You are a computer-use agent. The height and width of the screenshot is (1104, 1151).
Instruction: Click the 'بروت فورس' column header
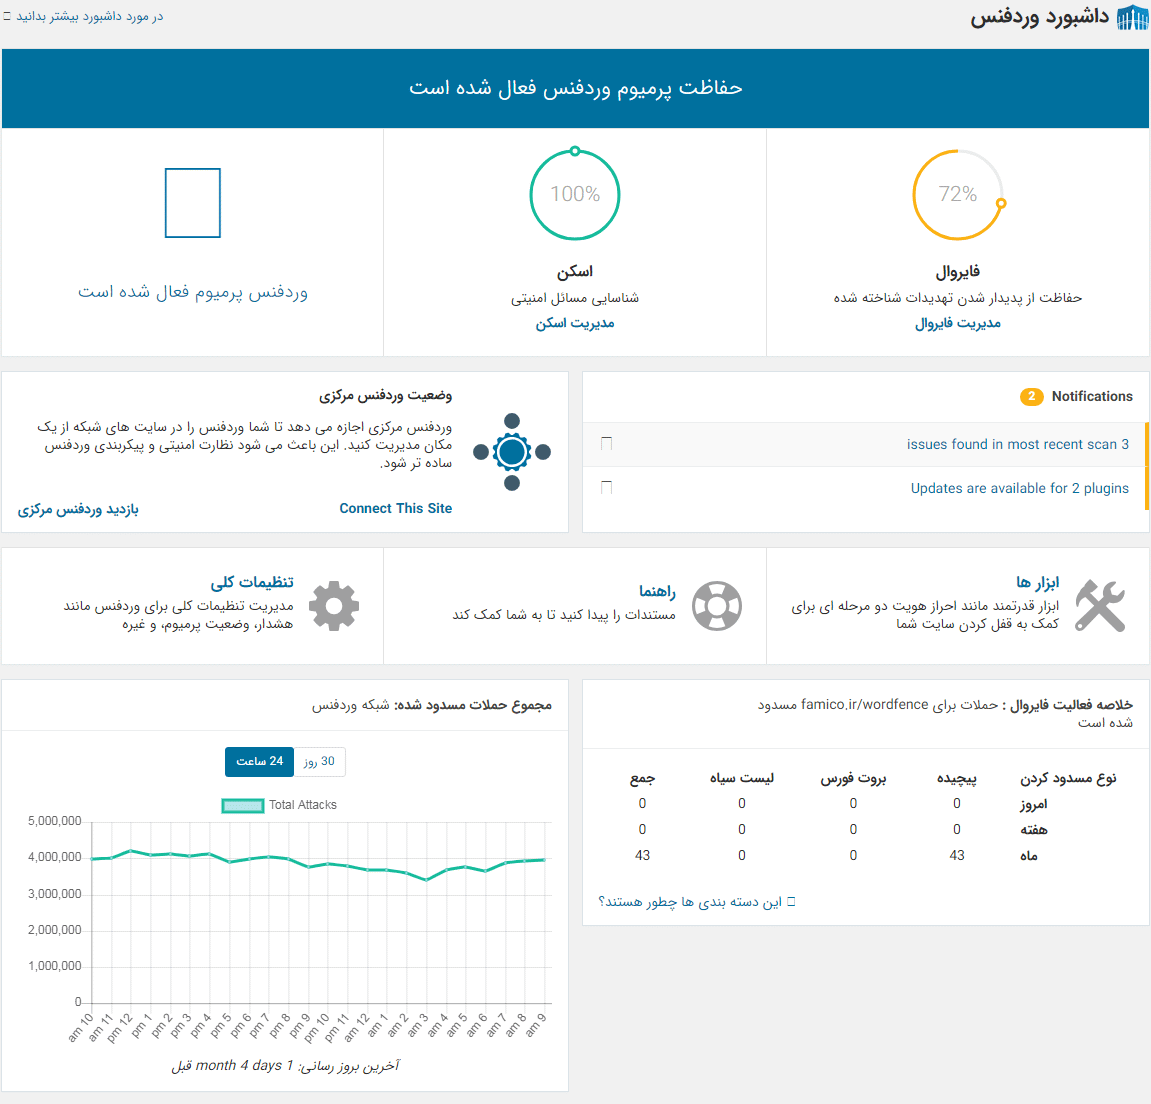click(853, 778)
